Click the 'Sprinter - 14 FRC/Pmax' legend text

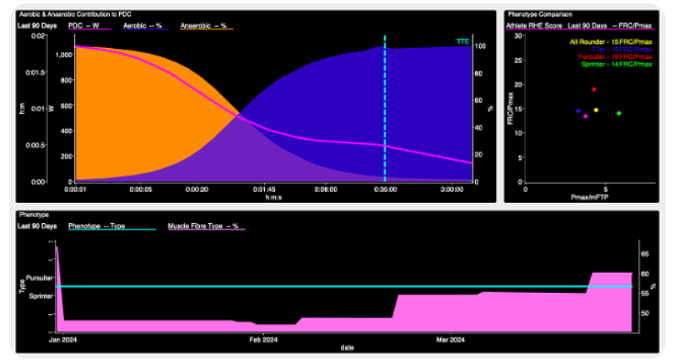tap(616, 64)
